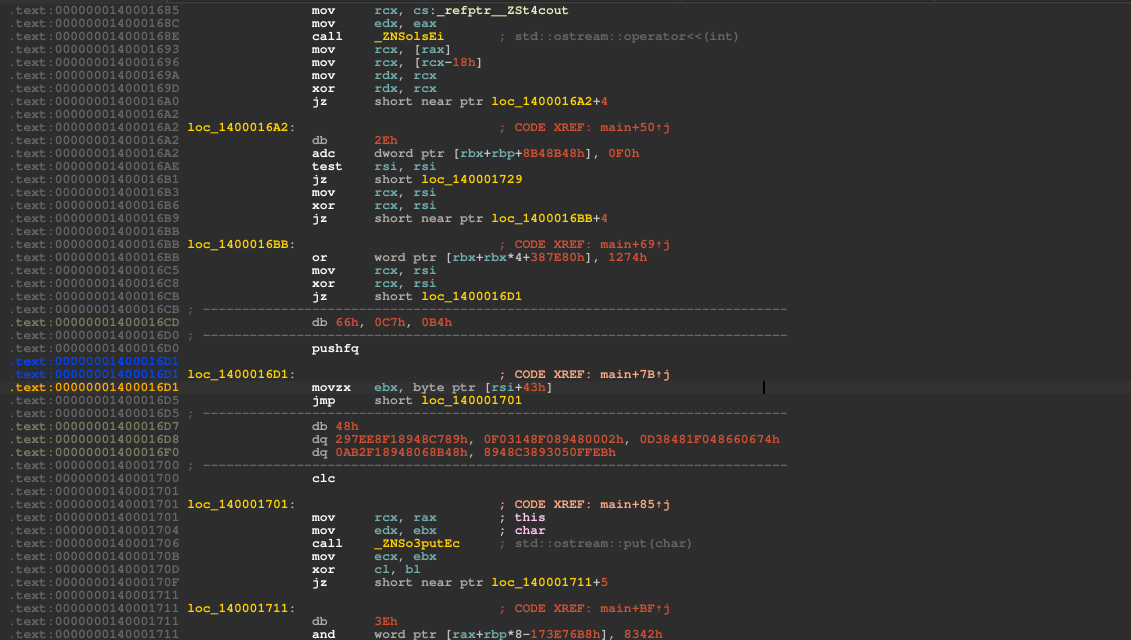Follow the CODE XREF main+50 reference
The image size is (1131, 640).
click(591, 128)
